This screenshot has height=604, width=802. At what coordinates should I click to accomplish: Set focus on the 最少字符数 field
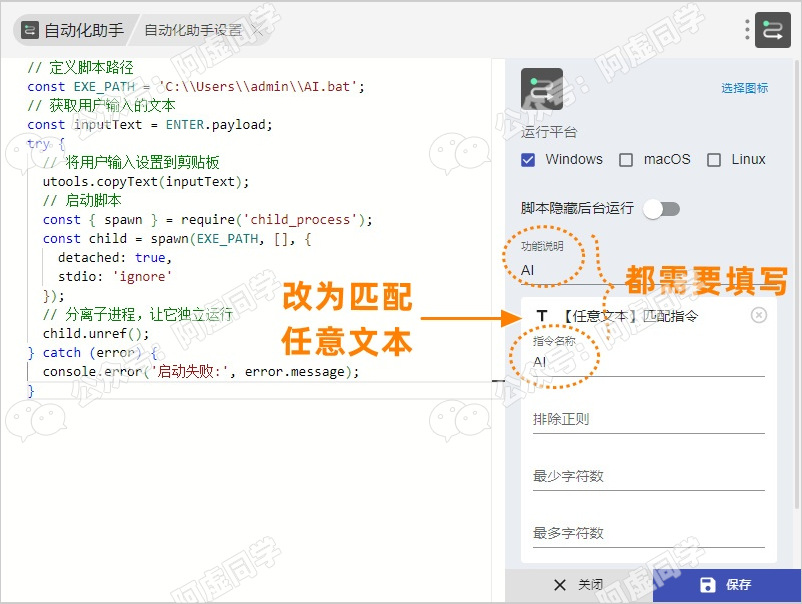649,477
